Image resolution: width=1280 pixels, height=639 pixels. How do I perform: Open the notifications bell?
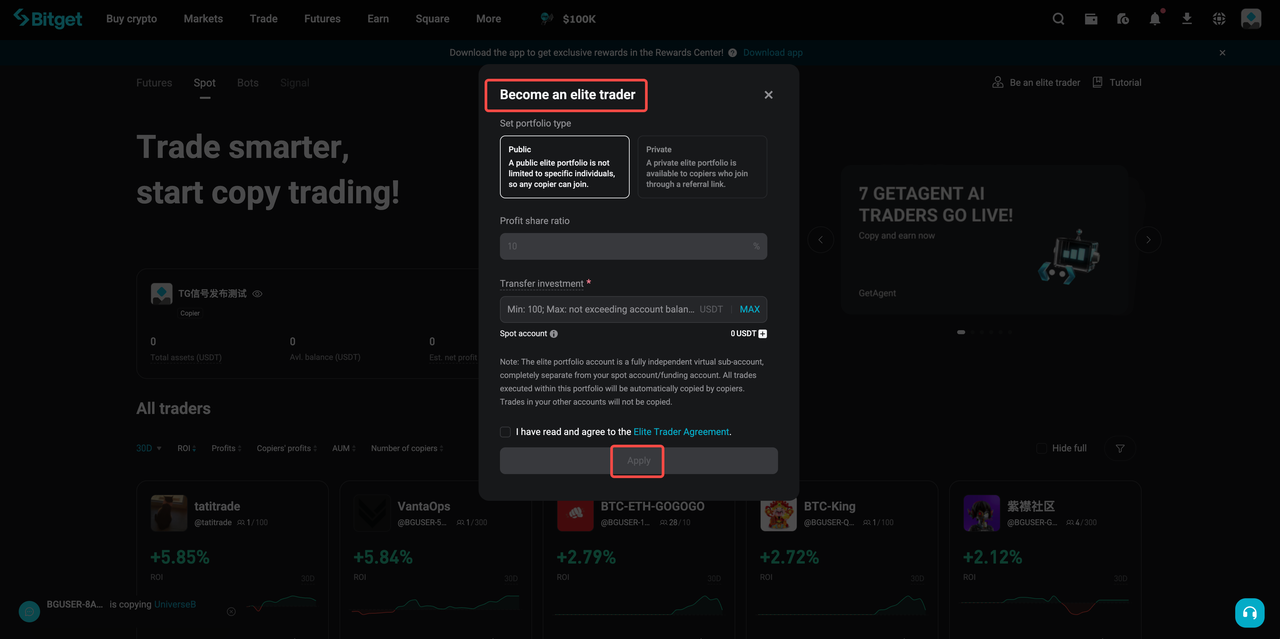click(x=1154, y=18)
